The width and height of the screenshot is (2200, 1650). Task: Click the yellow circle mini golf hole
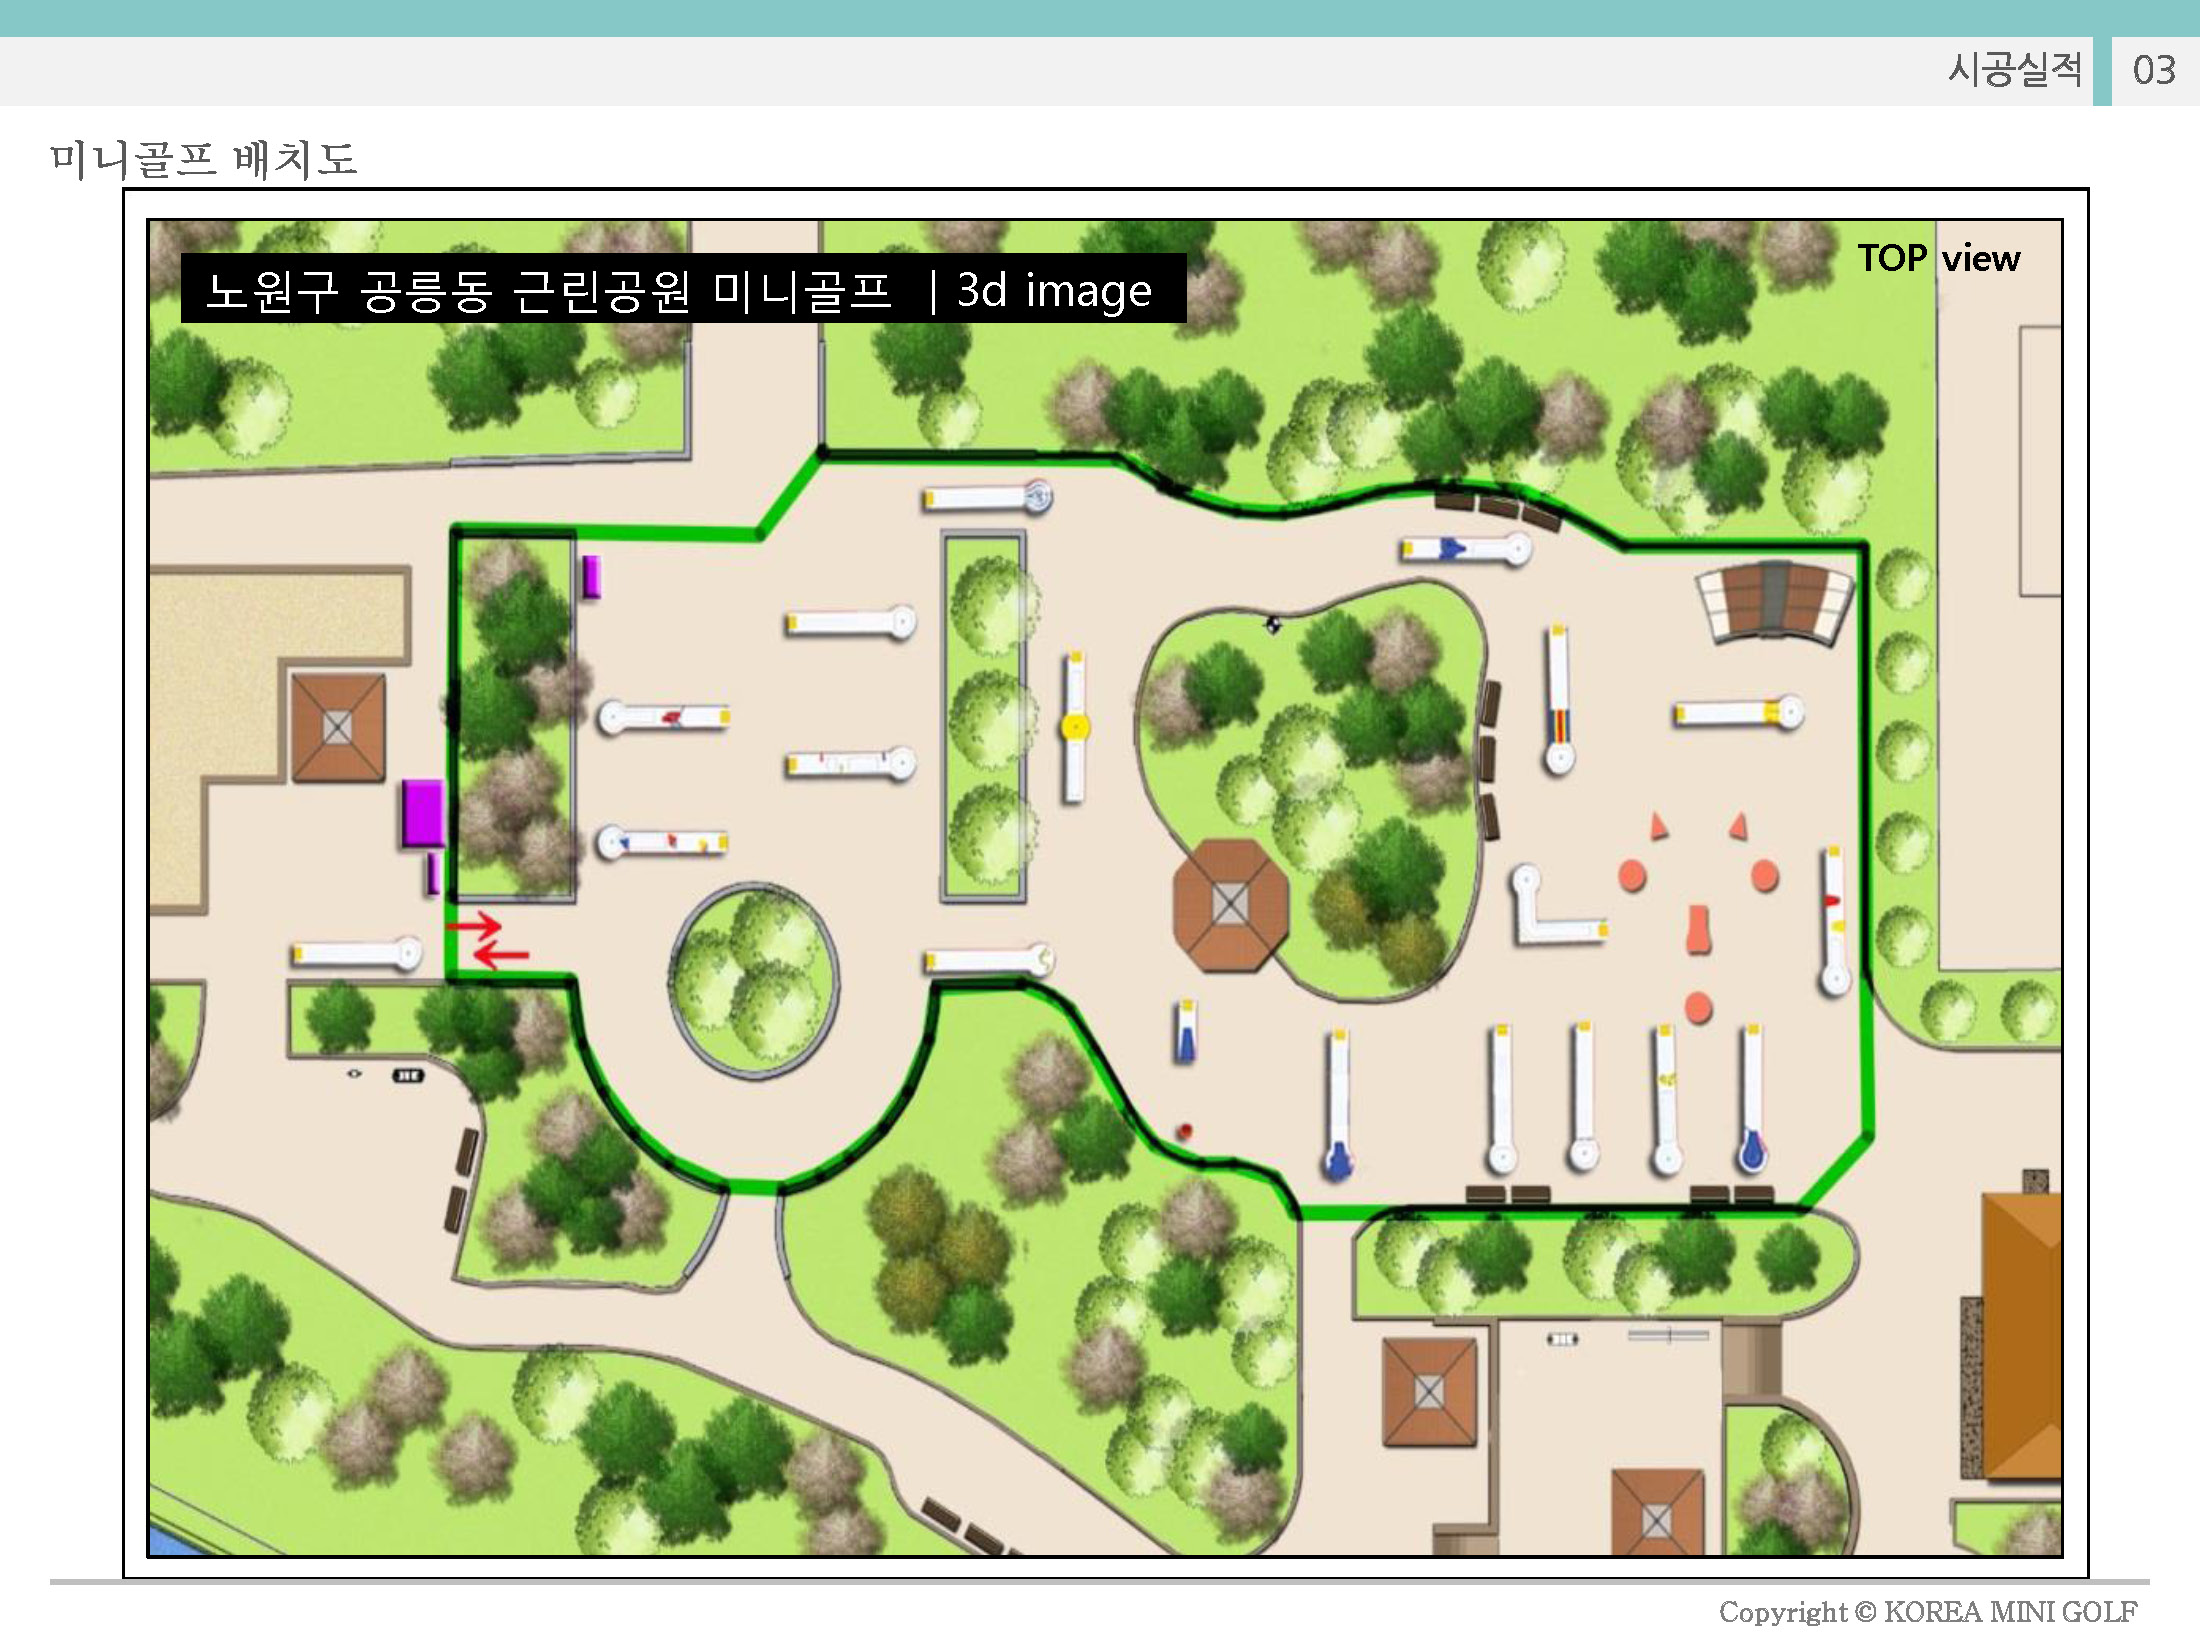point(1074,727)
